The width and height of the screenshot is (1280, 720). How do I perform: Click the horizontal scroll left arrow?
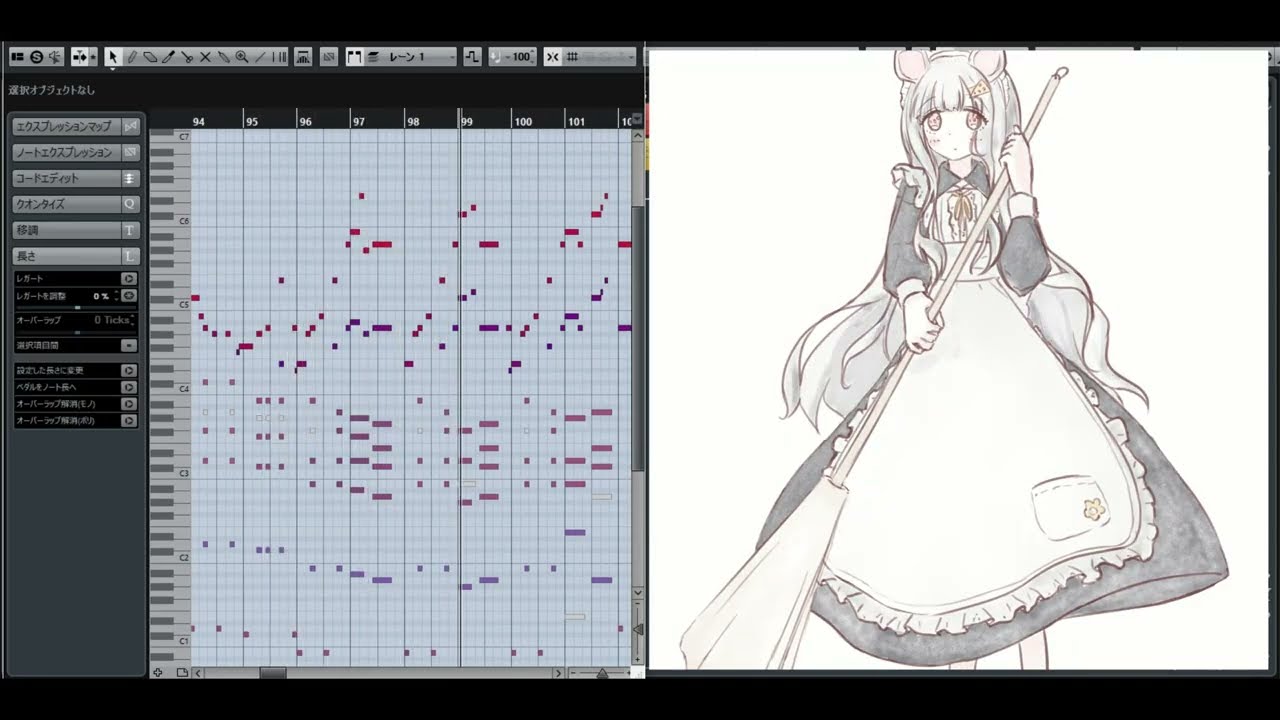(198, 673)
